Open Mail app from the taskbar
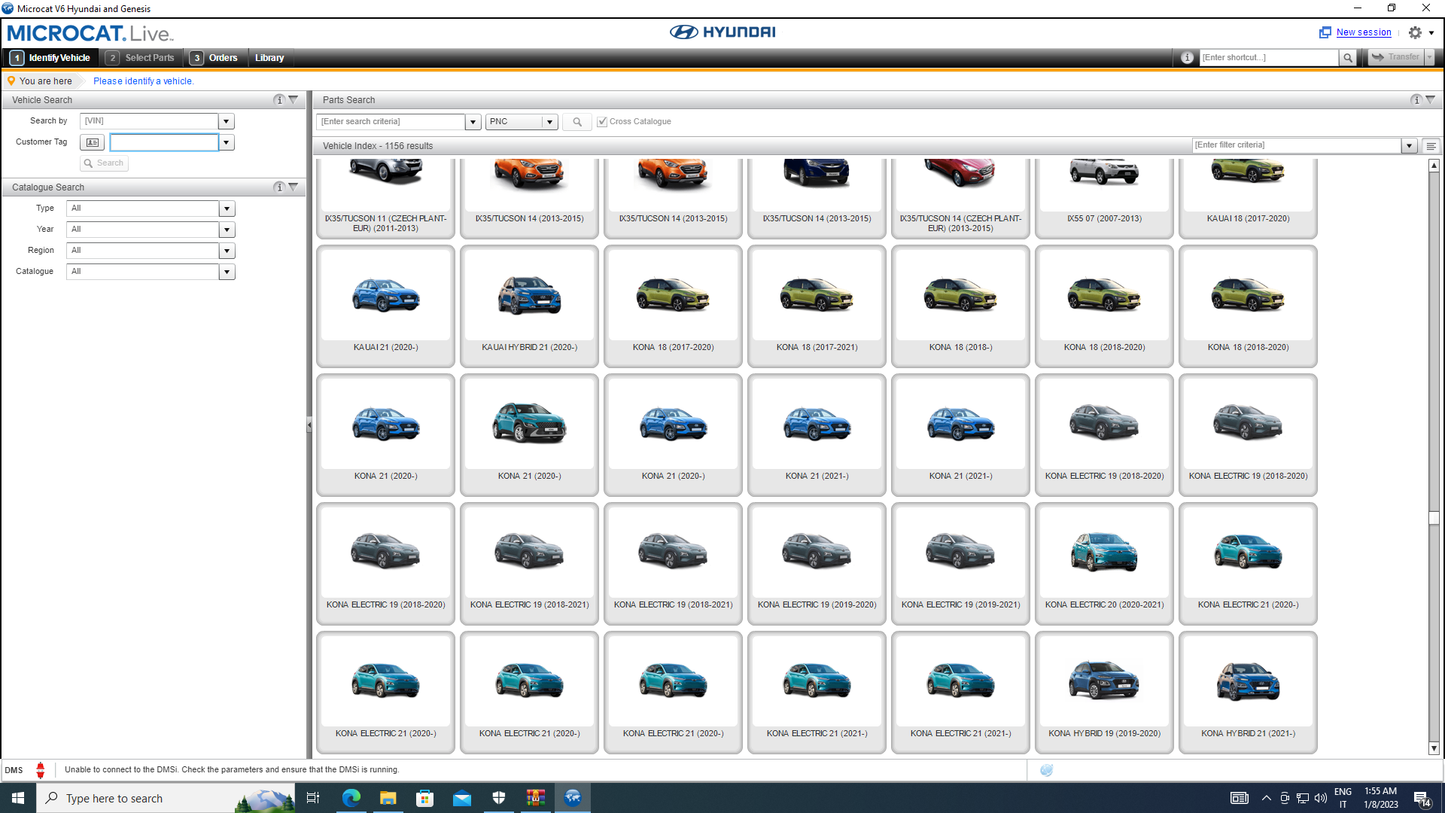1445x813 pixels. [x=462, y=798]
